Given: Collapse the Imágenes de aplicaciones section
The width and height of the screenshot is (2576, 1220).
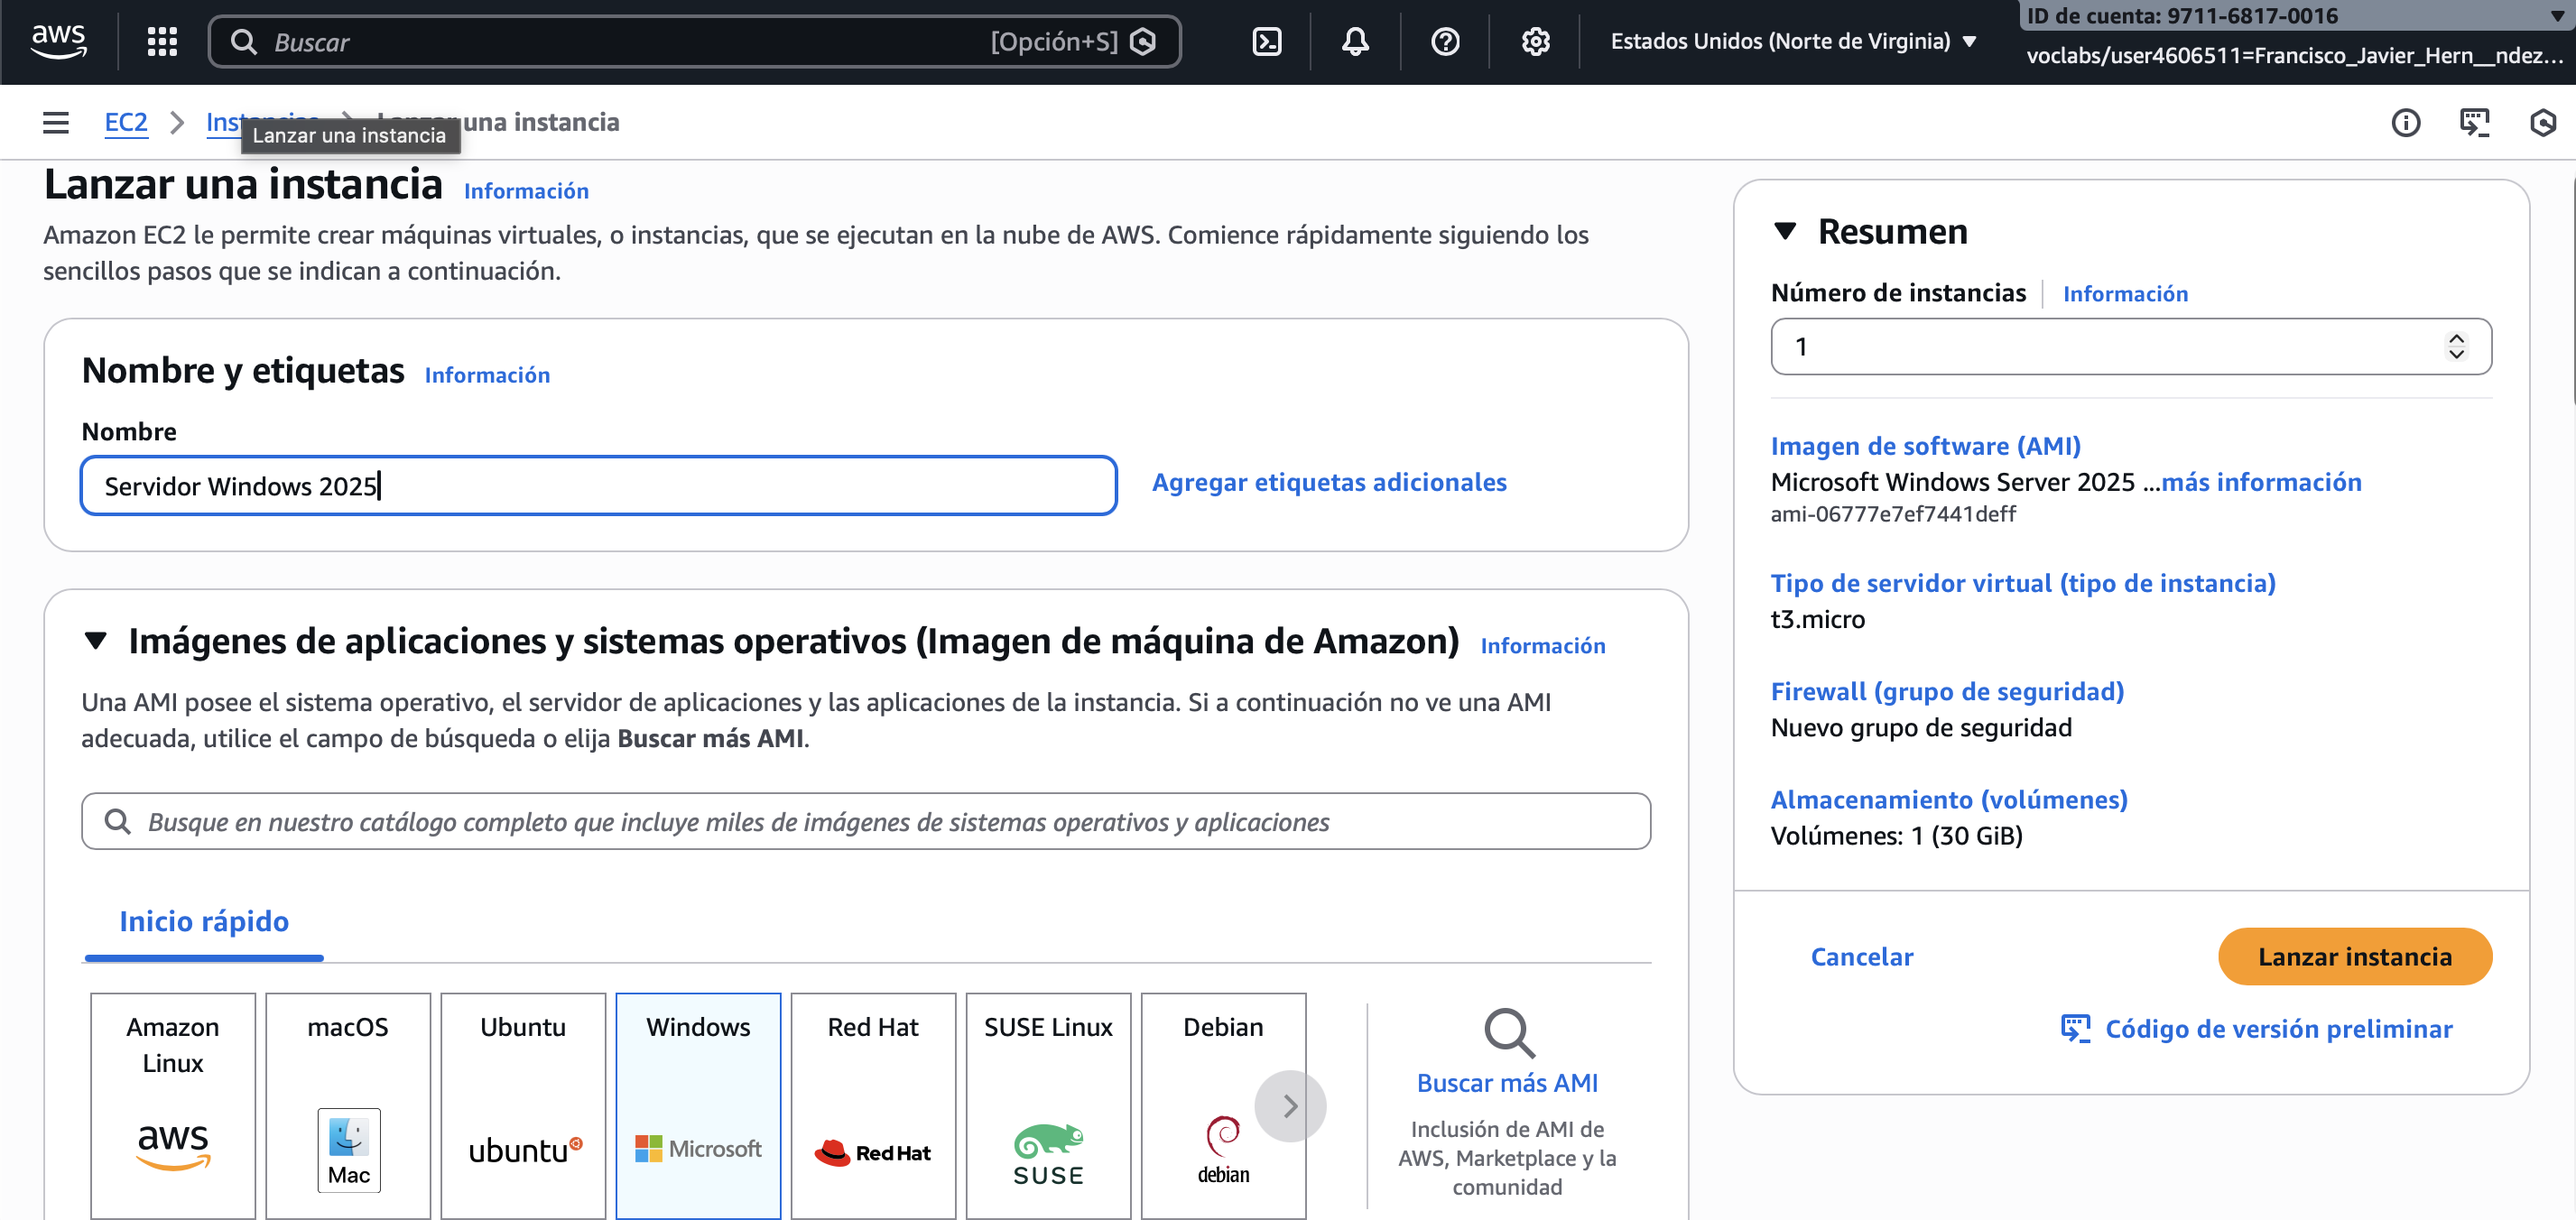Looking at the screenshot, I should [96, 640].
